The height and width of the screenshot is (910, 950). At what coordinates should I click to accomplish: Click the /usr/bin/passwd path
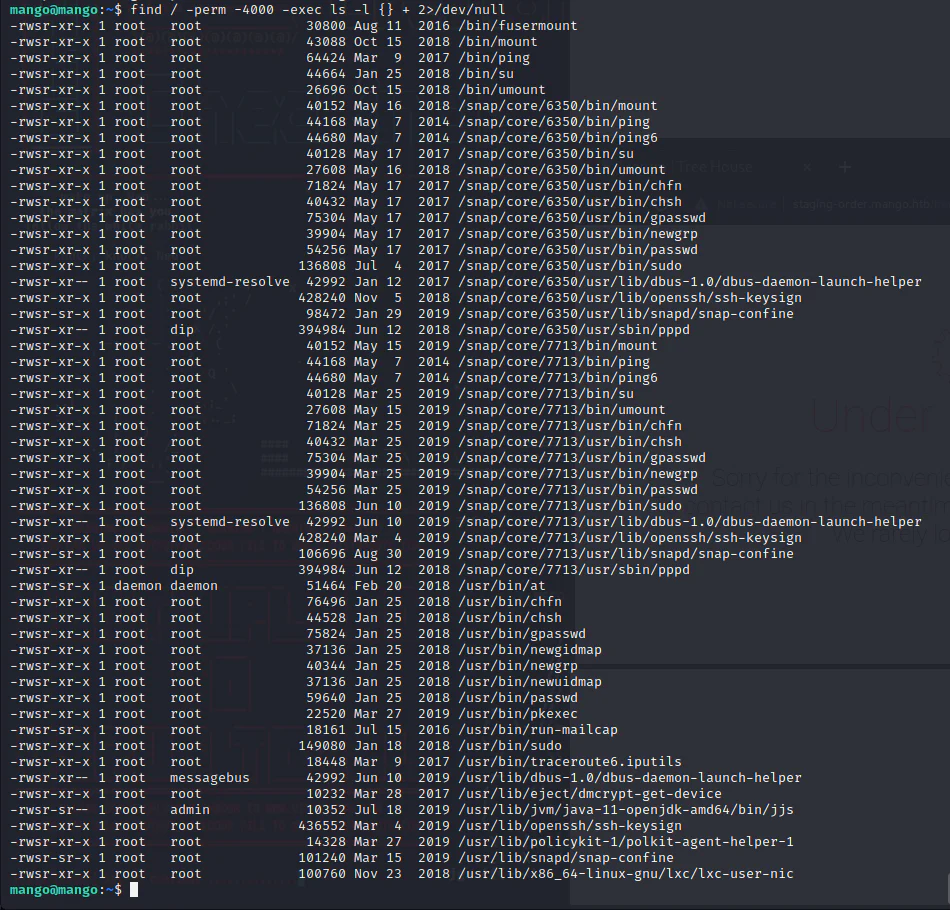point(518,698)
